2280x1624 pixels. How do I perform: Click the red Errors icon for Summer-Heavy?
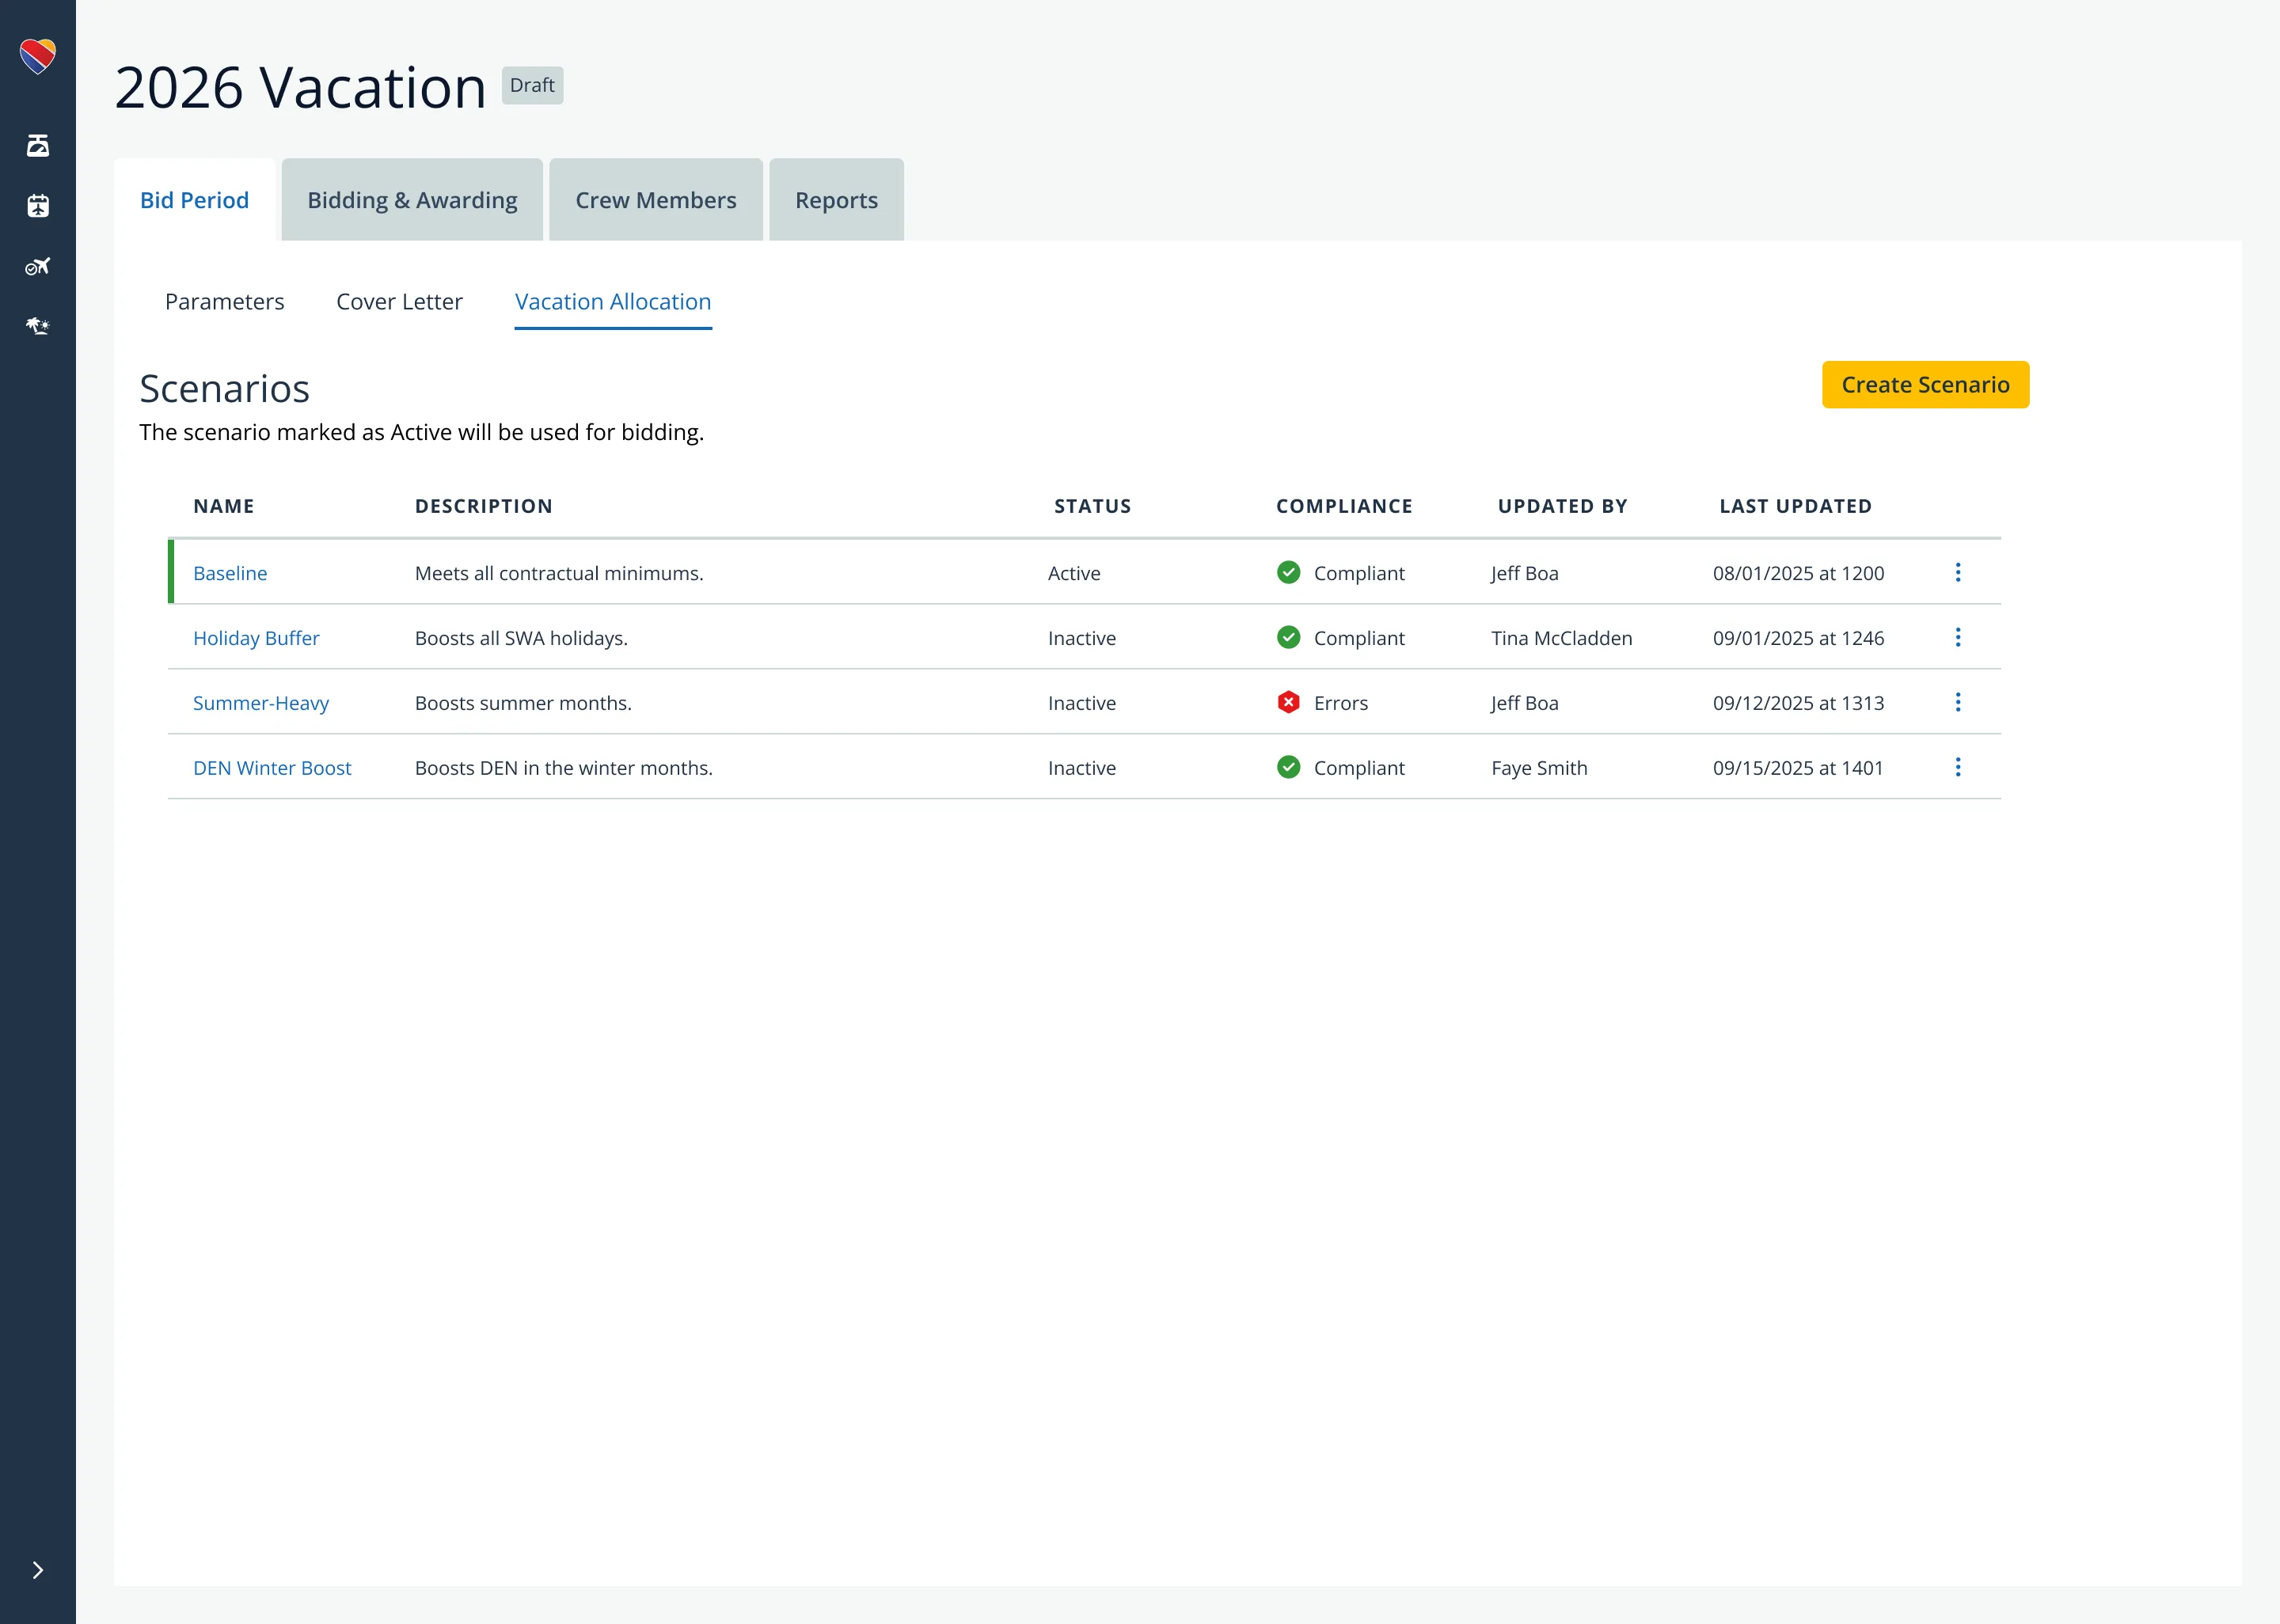1288,702
